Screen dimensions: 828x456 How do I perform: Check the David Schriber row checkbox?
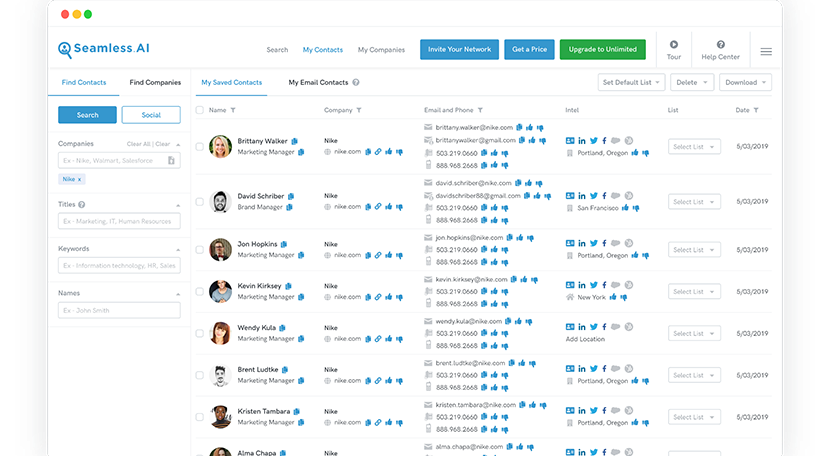click(200, 202)
